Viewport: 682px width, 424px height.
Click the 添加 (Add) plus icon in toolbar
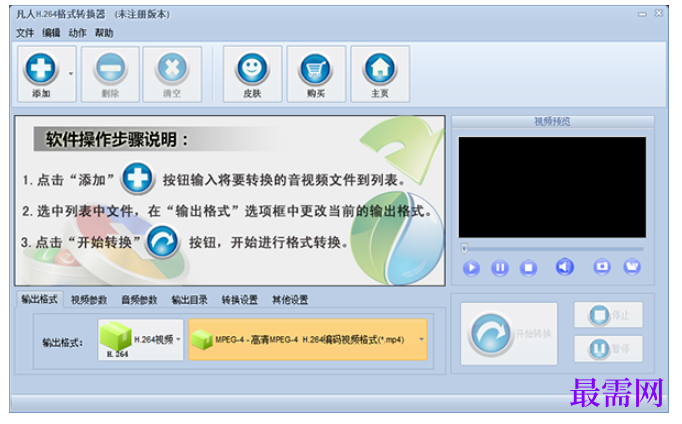pos(41,69)
